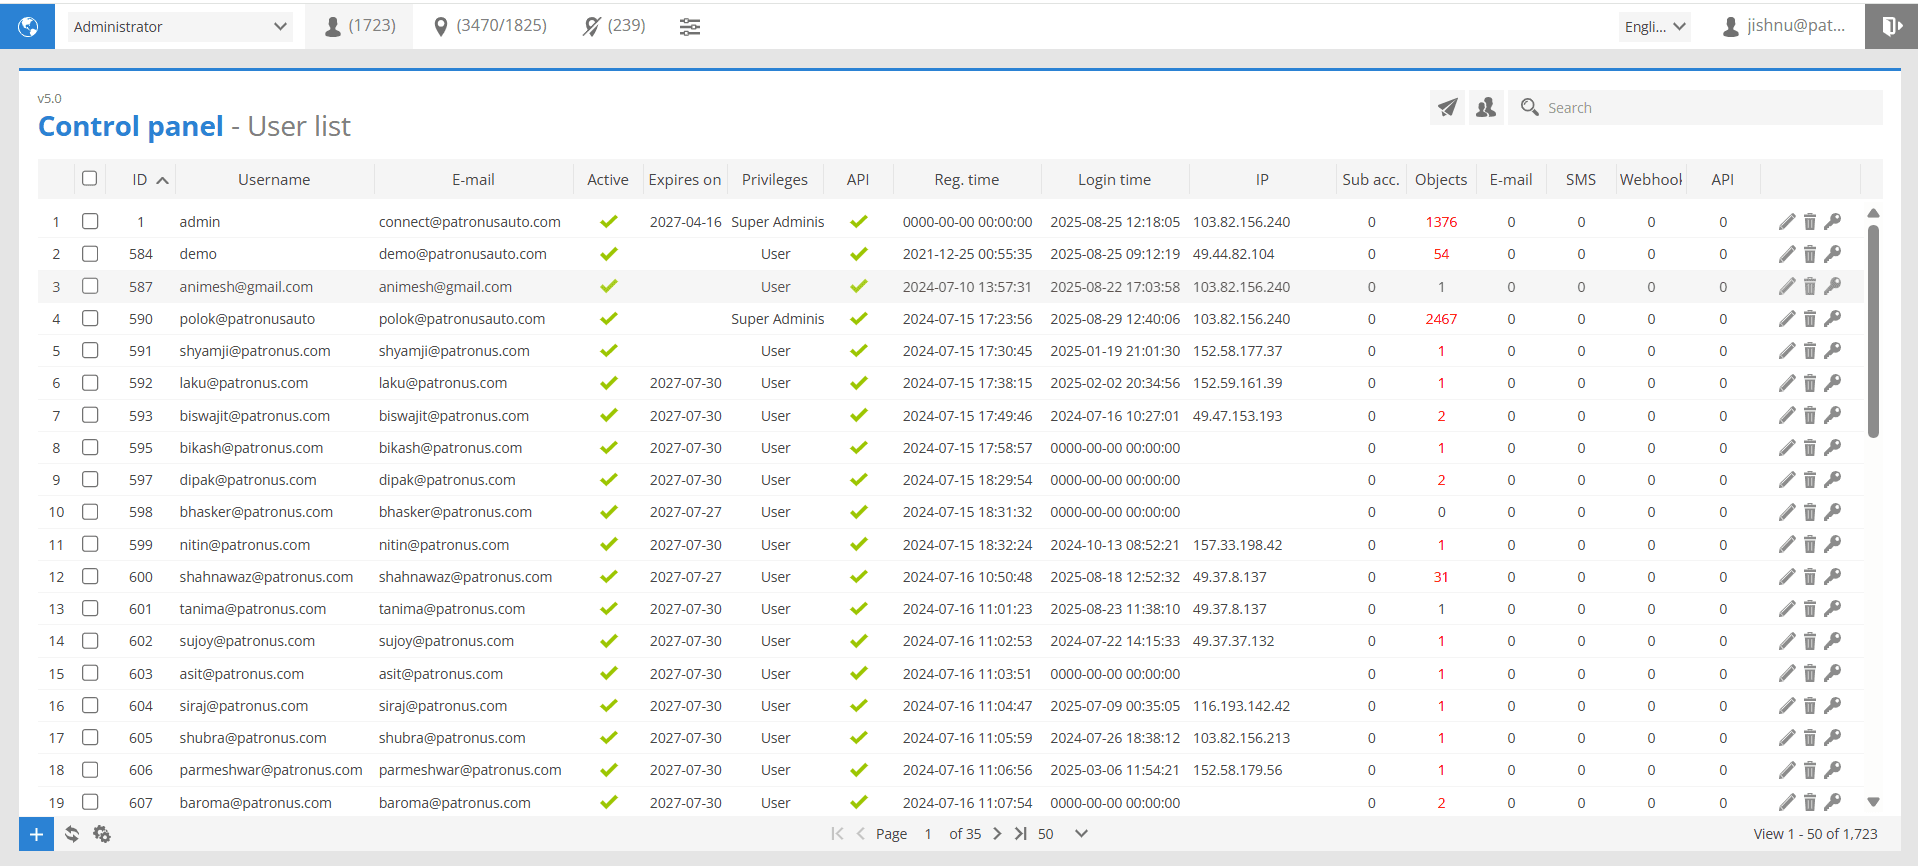The image size is (1918, 866).
Task: Open the sliders settings icon in top bar
Action: pyautogui.click(x=690, y=27)
